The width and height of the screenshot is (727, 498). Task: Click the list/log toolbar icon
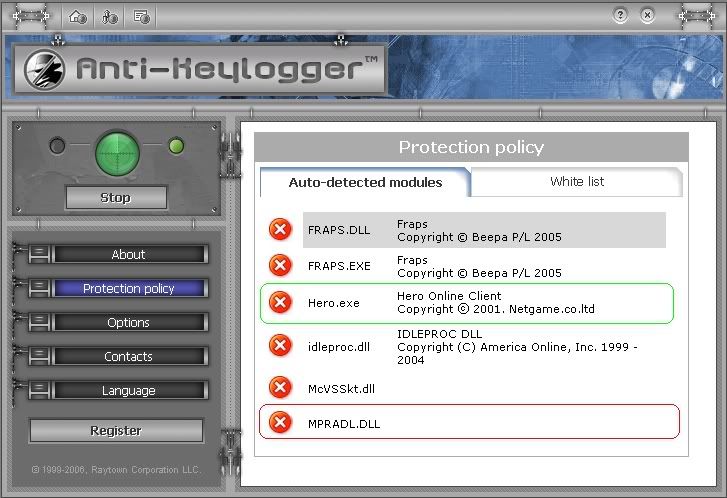click(141, 17)
